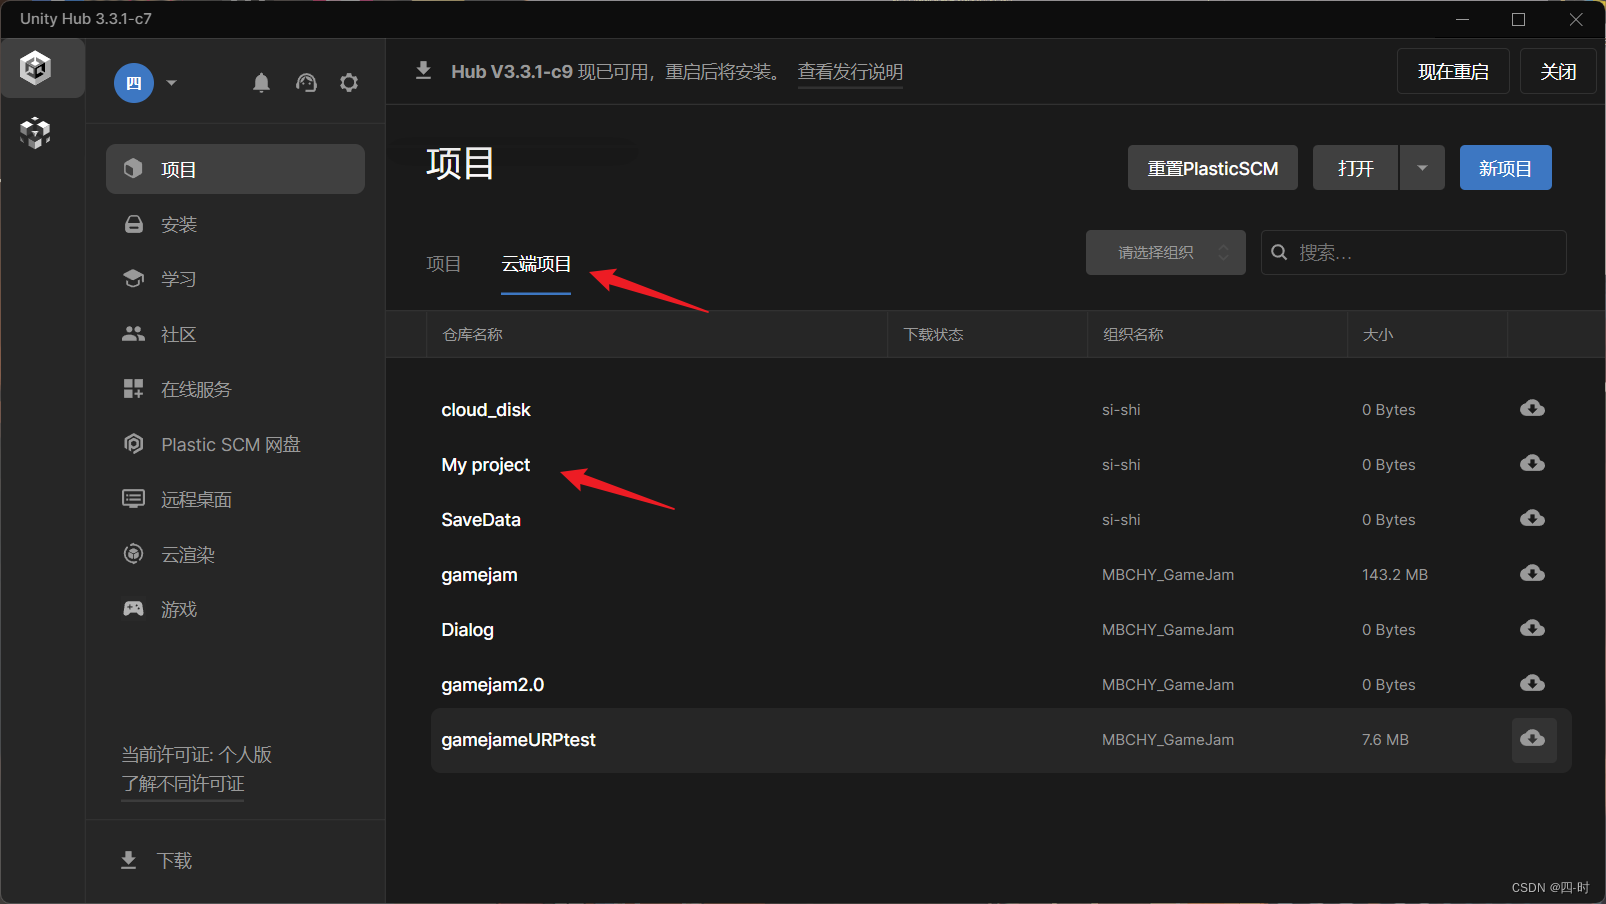Open the account avatar menu
The width and height of the screenshot is (1606, 904).
point(134,83)
